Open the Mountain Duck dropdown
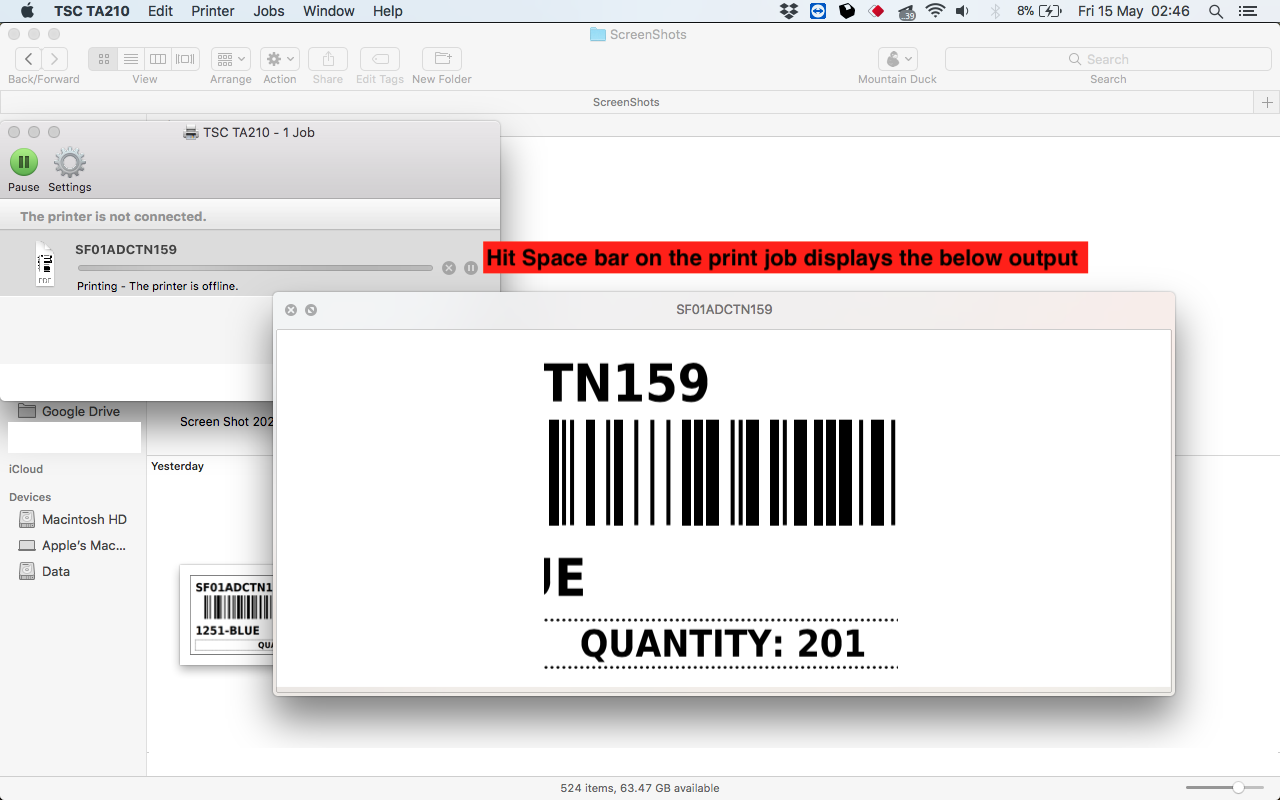 pos(896,58)
